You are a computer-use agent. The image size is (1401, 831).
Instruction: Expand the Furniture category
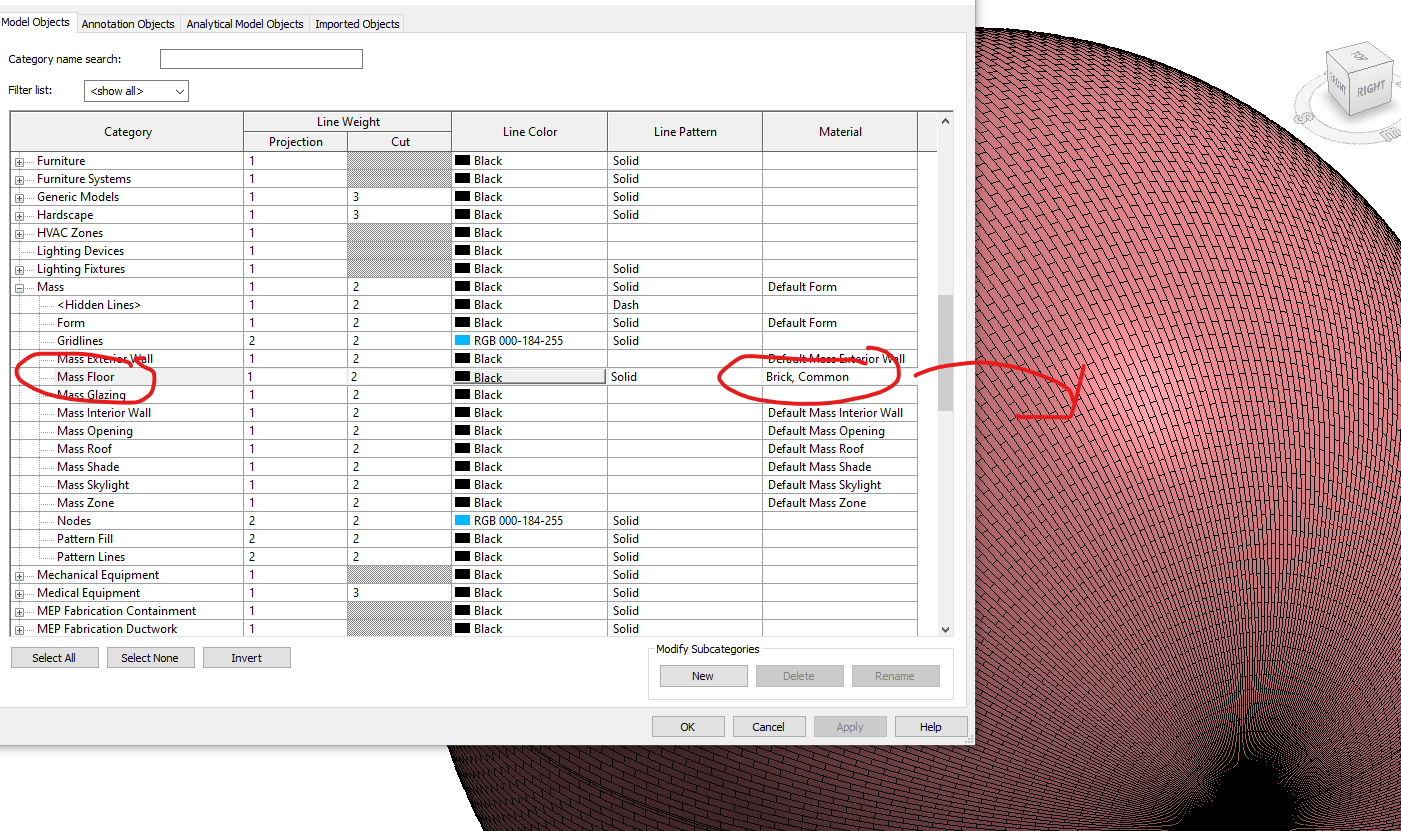coord(19,162)
